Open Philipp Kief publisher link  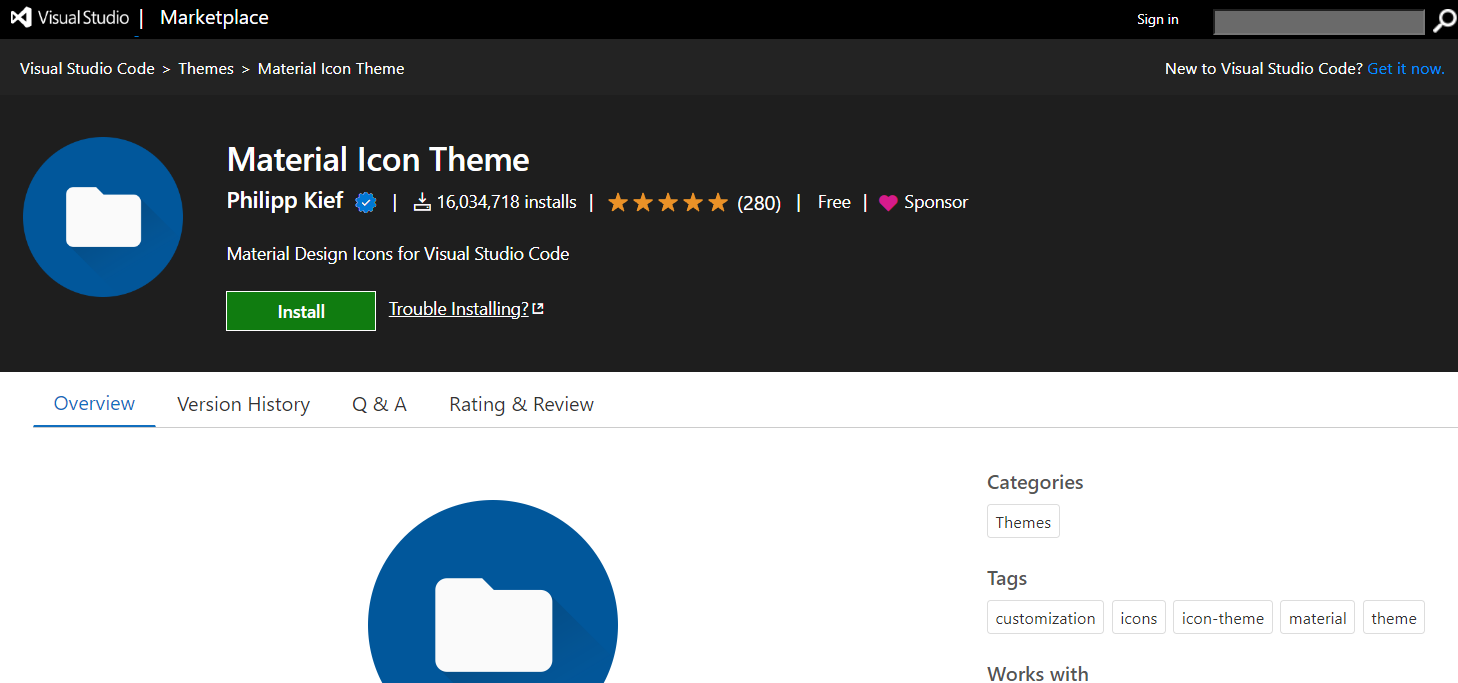(x=284, y=201)
